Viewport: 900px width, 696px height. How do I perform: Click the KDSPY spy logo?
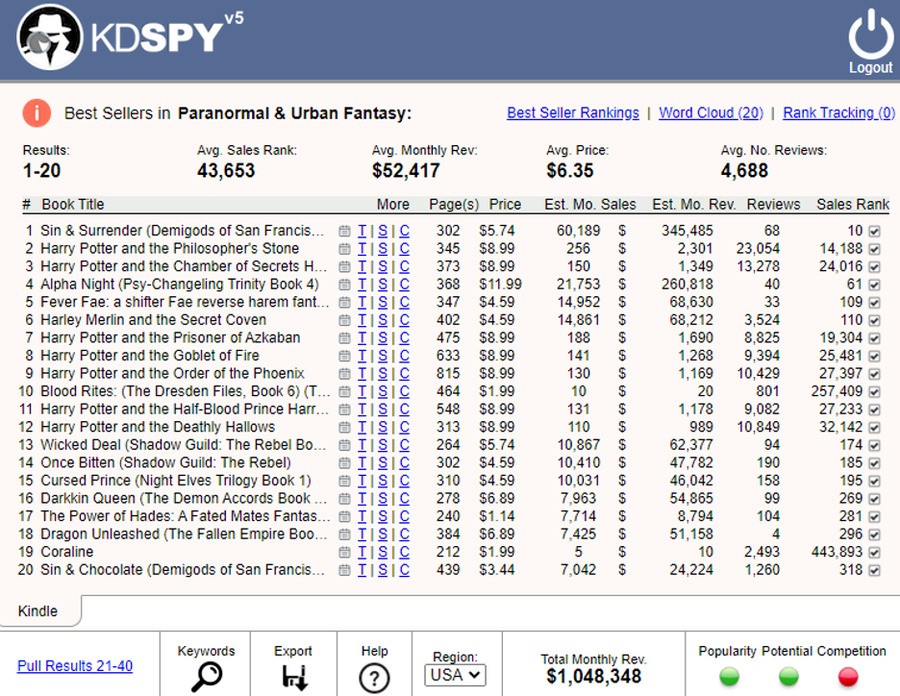(x=51, y=38)
